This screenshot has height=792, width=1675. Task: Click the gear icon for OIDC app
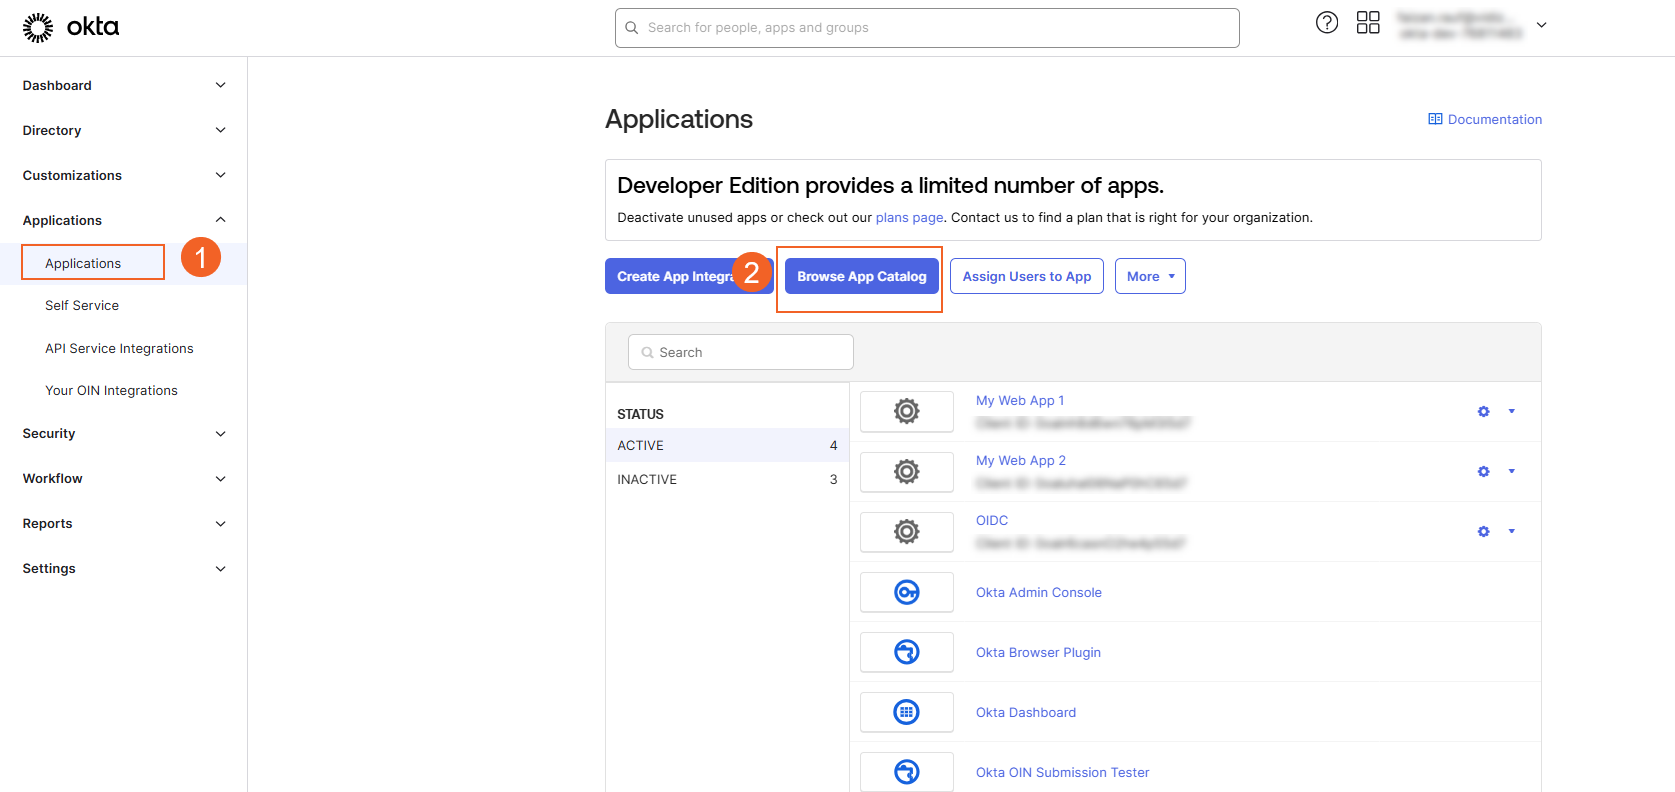1483,532
